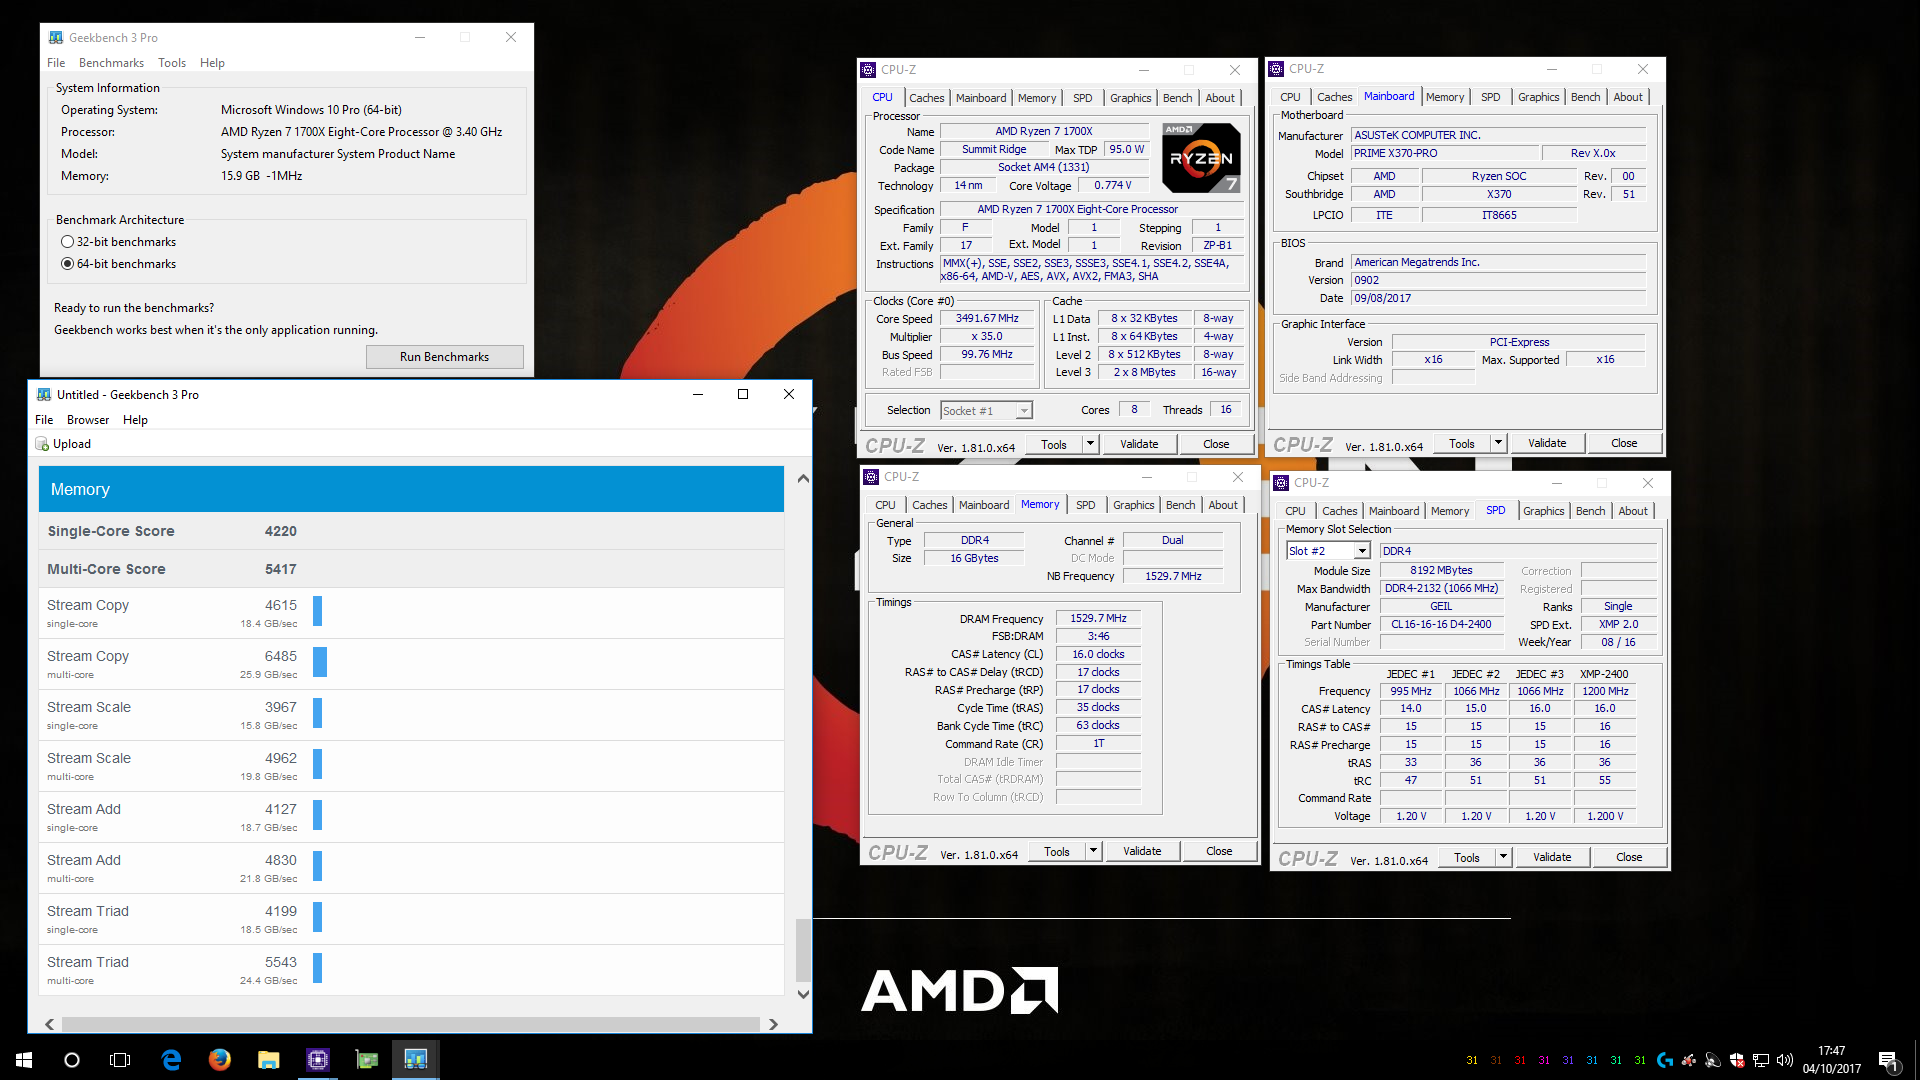
Task: Launch Firefox from the taskbar
Action: (x=220, y=1060)
